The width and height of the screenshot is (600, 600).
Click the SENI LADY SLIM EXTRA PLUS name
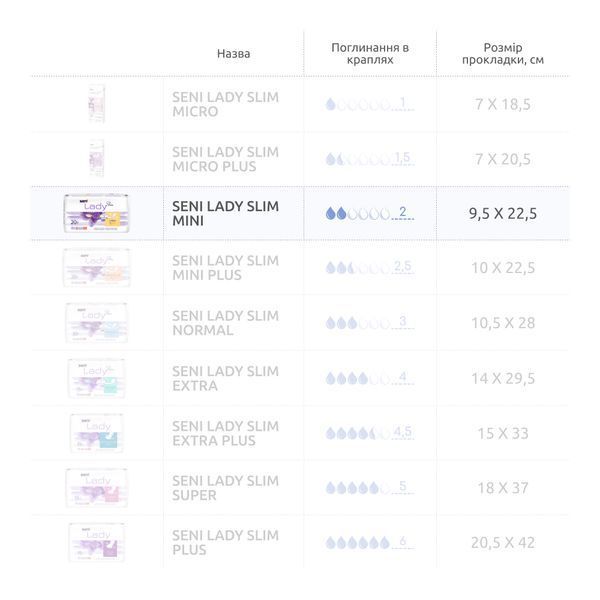coord(225,433)
